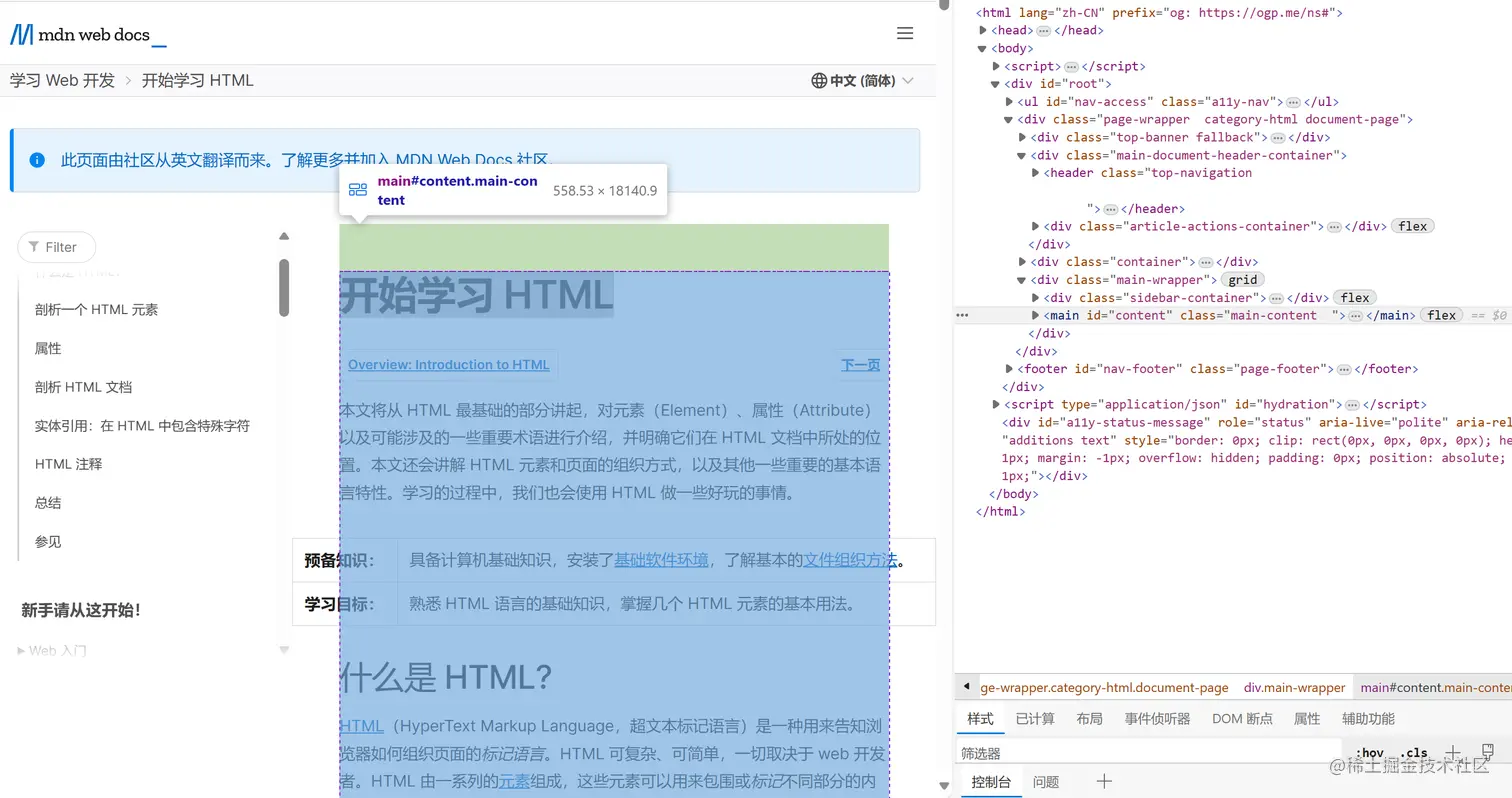1512x798 pixels.
Task: Open the 文件组织方法 link
Action: click(x=850, y=560)
